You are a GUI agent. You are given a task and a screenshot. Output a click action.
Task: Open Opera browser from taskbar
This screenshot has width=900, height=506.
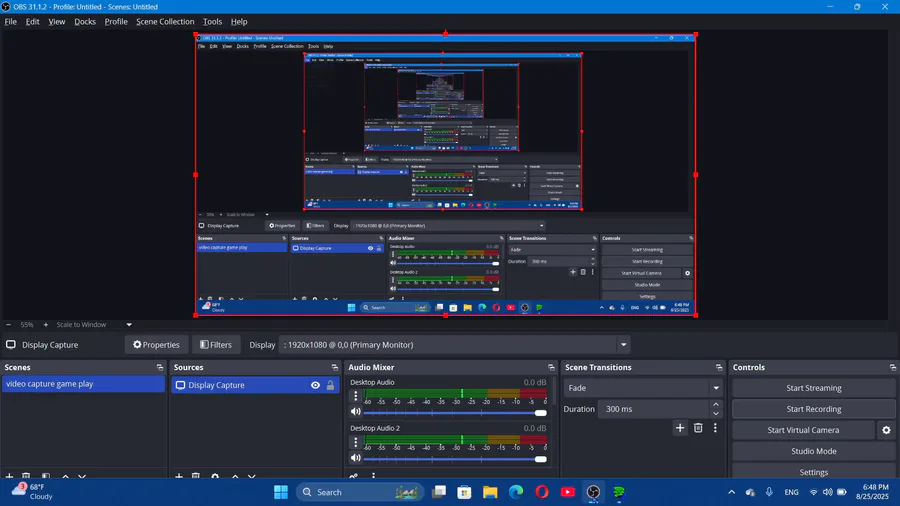click(x=542, y=492)
